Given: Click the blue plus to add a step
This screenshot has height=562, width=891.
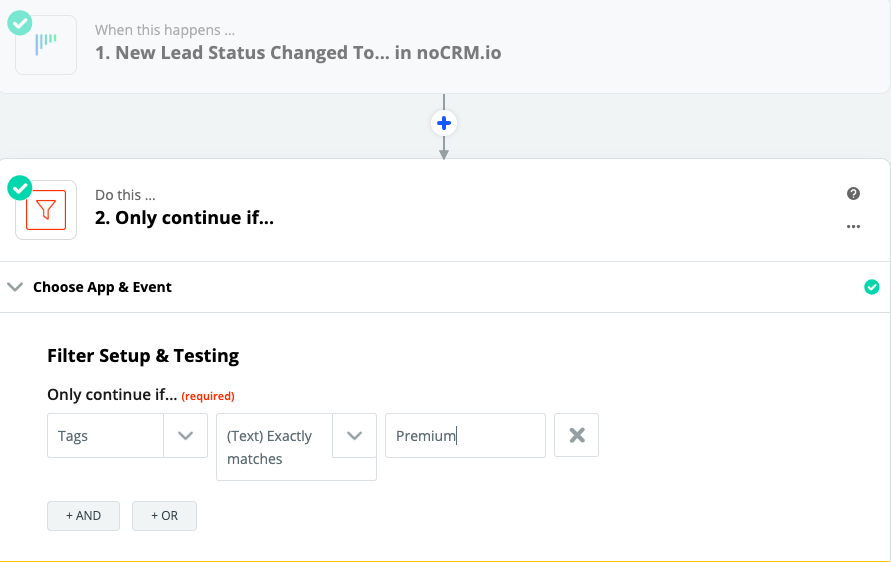Looking at the screenshot, I should tap(444, 123).
